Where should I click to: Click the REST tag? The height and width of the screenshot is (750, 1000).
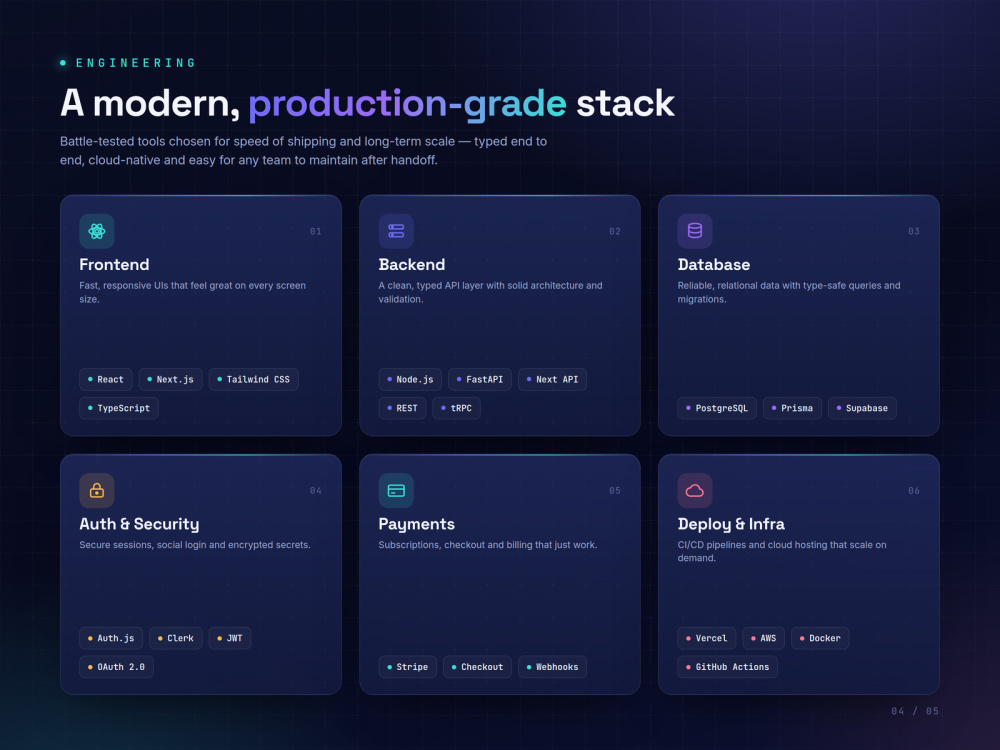pyautogui.click(x=402, y=408)
